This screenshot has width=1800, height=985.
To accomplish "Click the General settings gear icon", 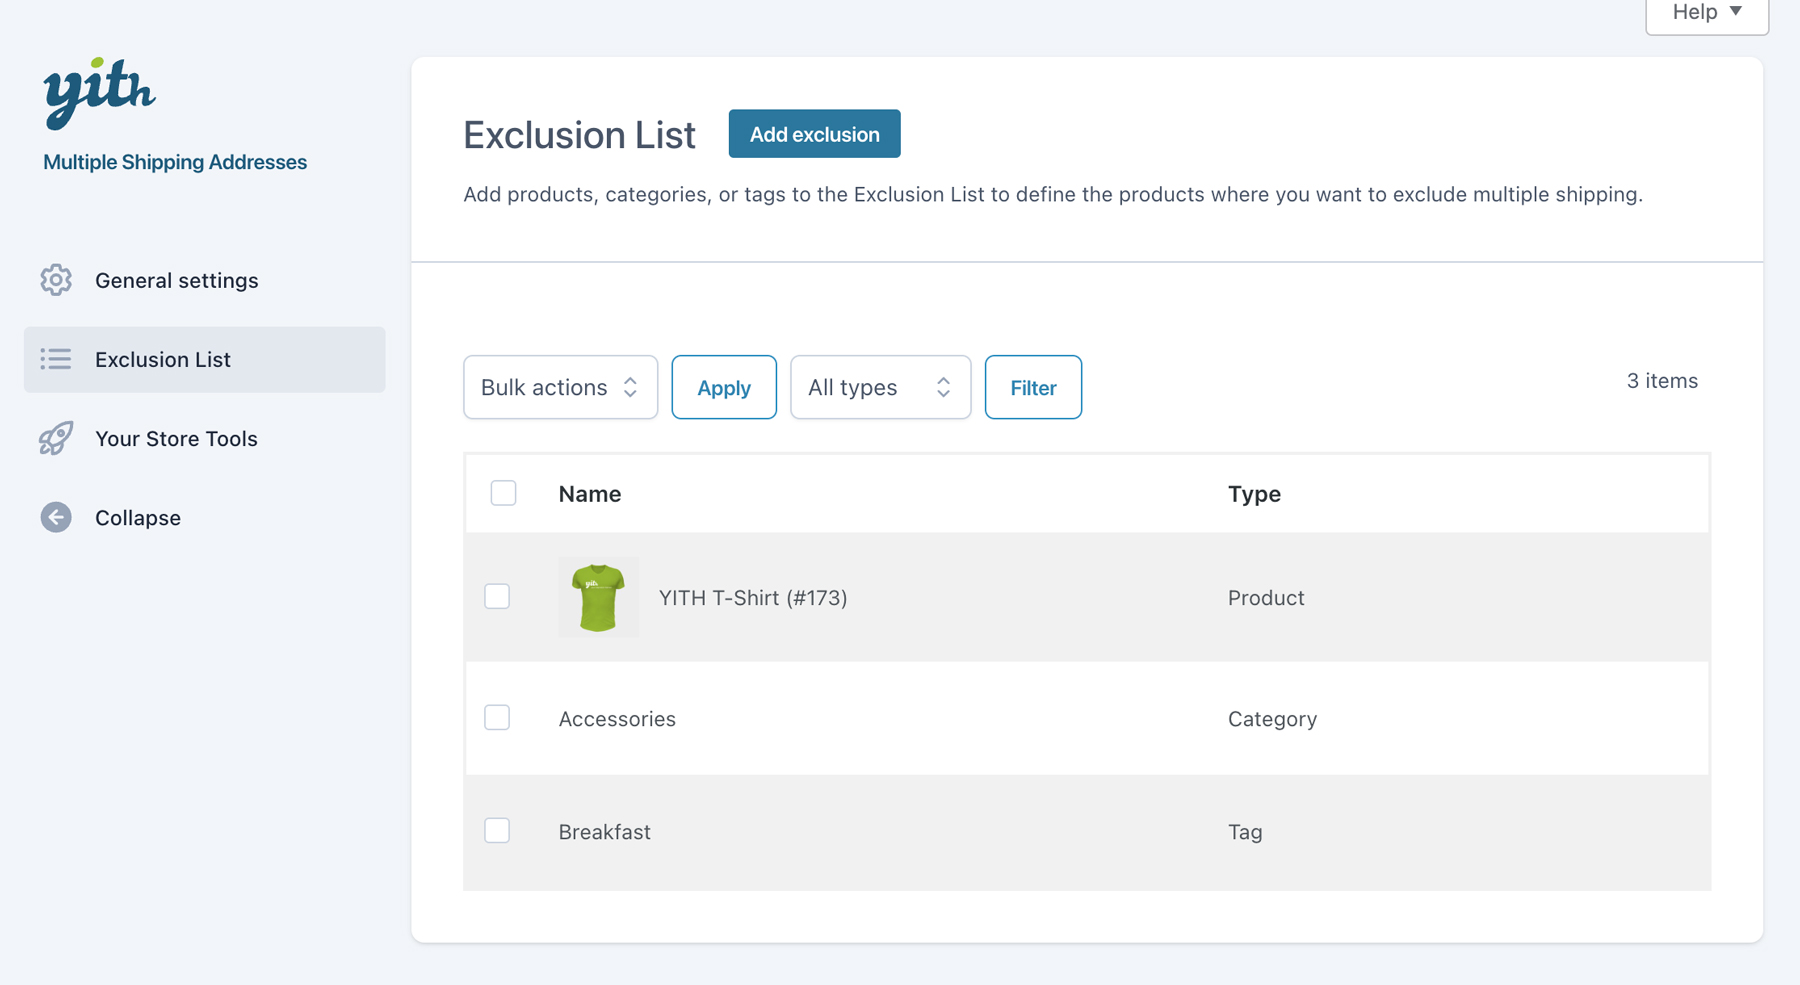I will [56, 280].
